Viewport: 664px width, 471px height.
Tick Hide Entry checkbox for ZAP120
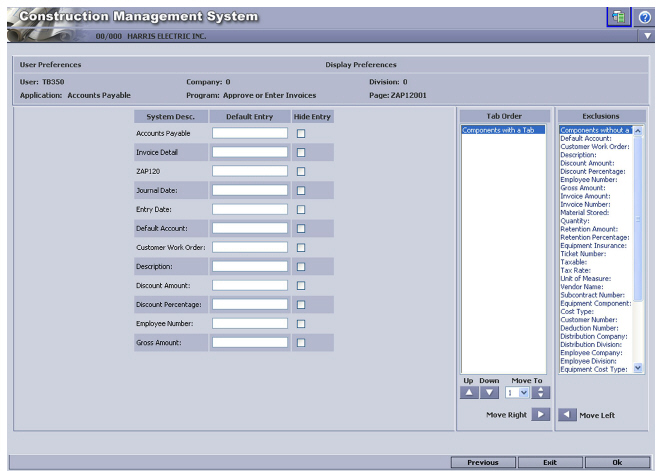(301, 172)
